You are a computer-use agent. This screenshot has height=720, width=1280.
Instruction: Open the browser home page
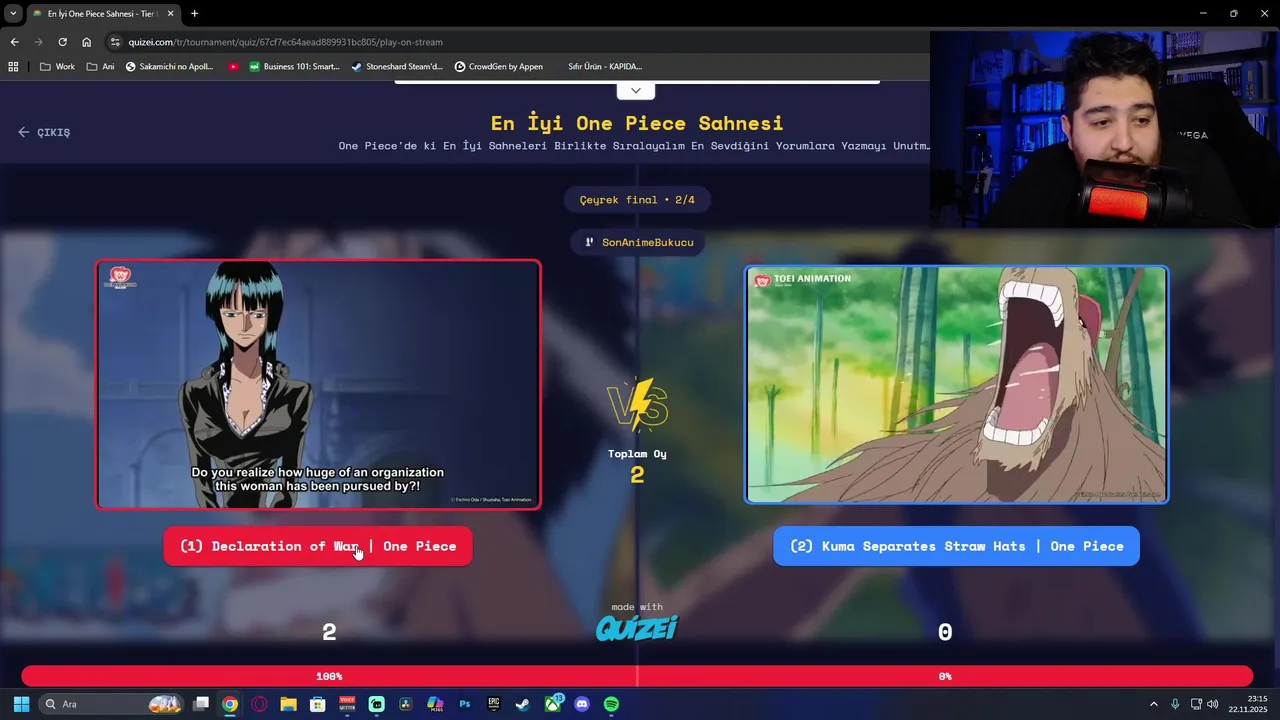(86, 42)
